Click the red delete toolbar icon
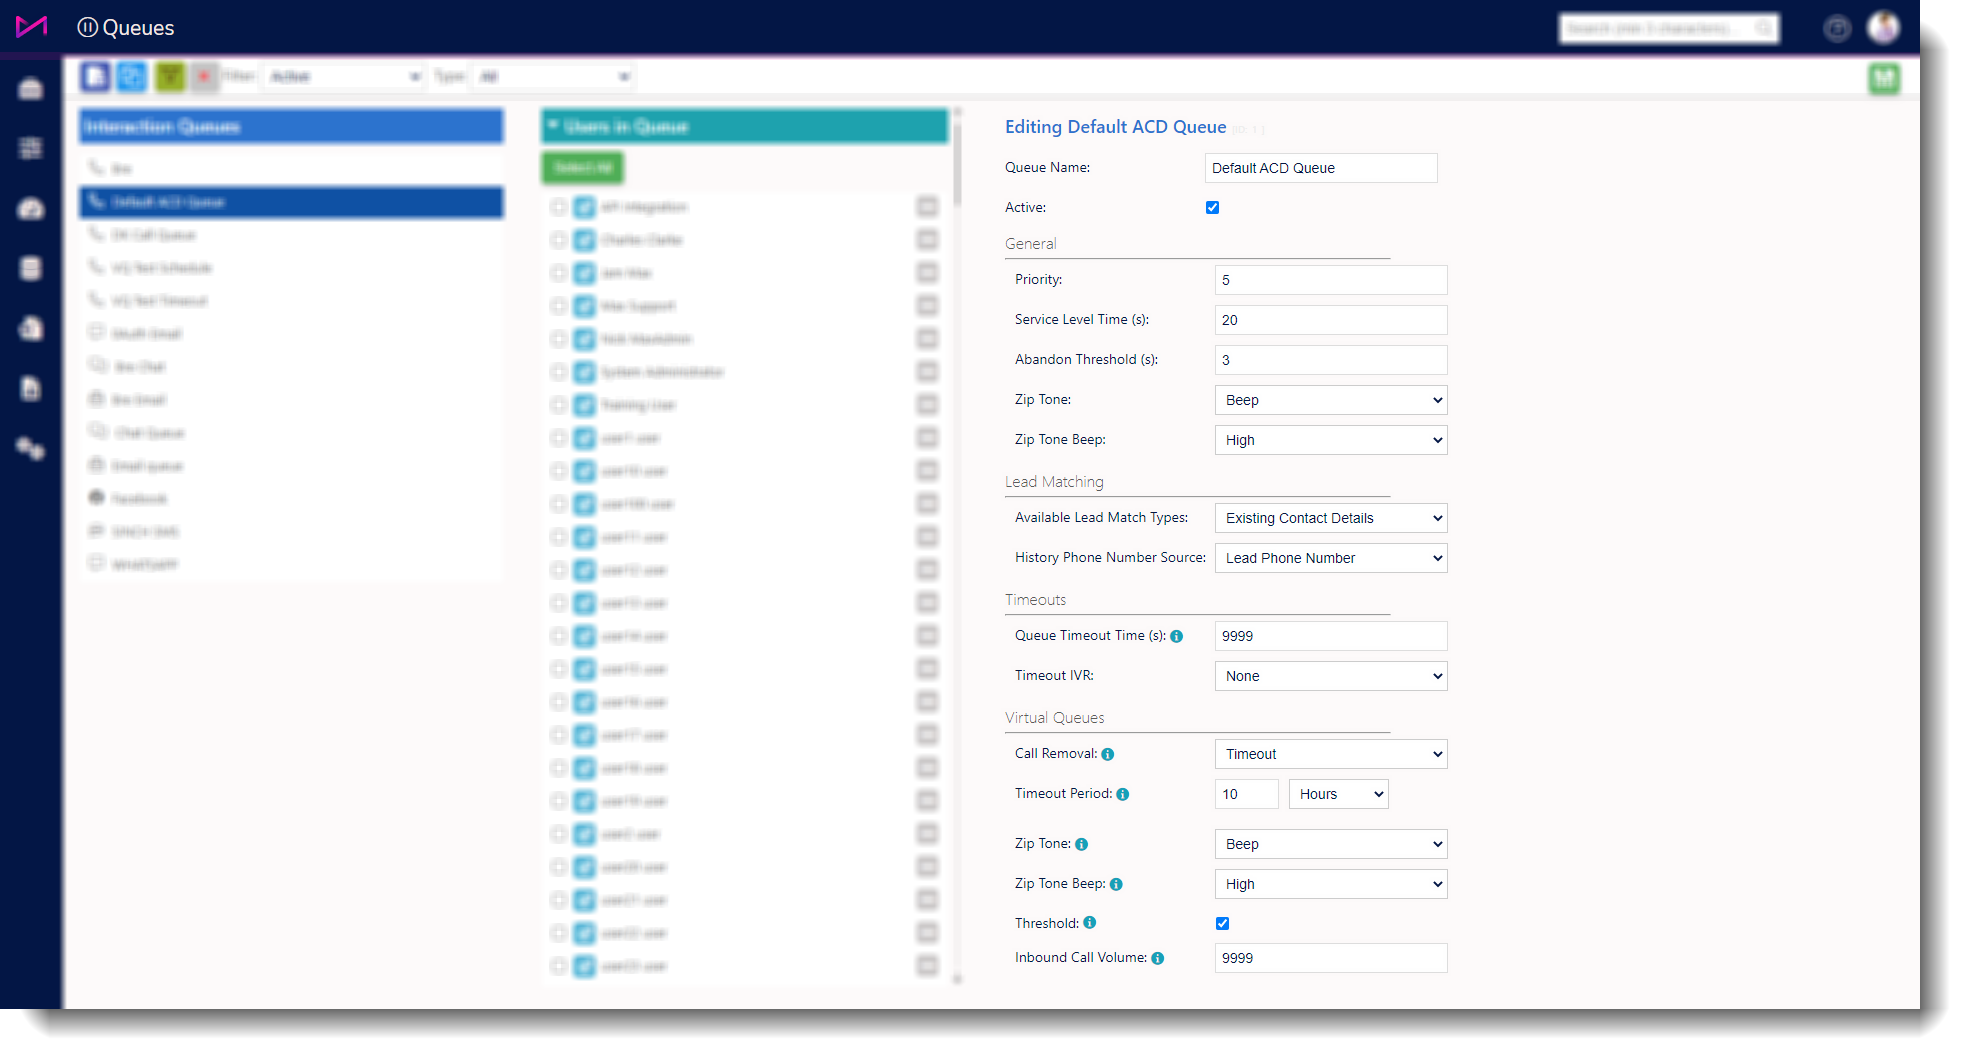Screen dimensions: 1970x1059 pos(204,77)
